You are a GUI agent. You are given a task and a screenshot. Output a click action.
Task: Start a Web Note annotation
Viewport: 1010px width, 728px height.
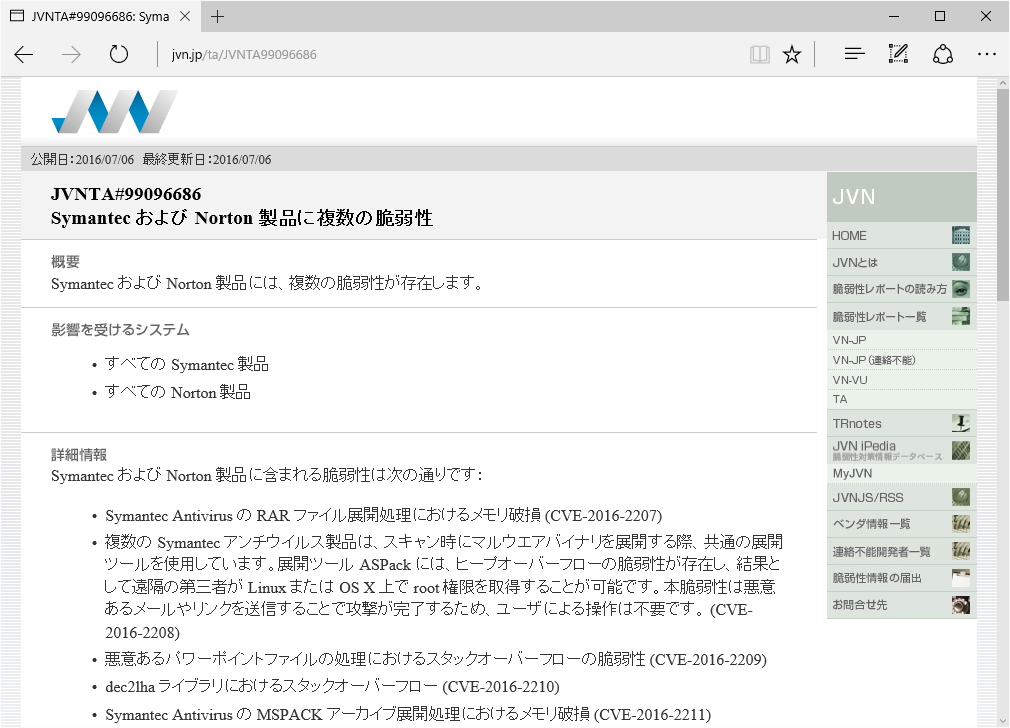[898, 54]
